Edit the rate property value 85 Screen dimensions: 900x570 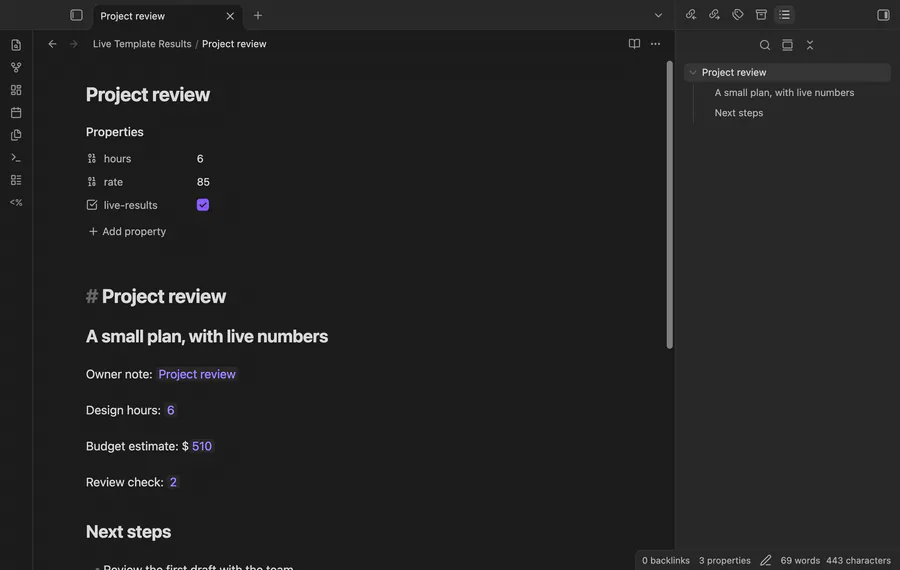coord(203,182)
